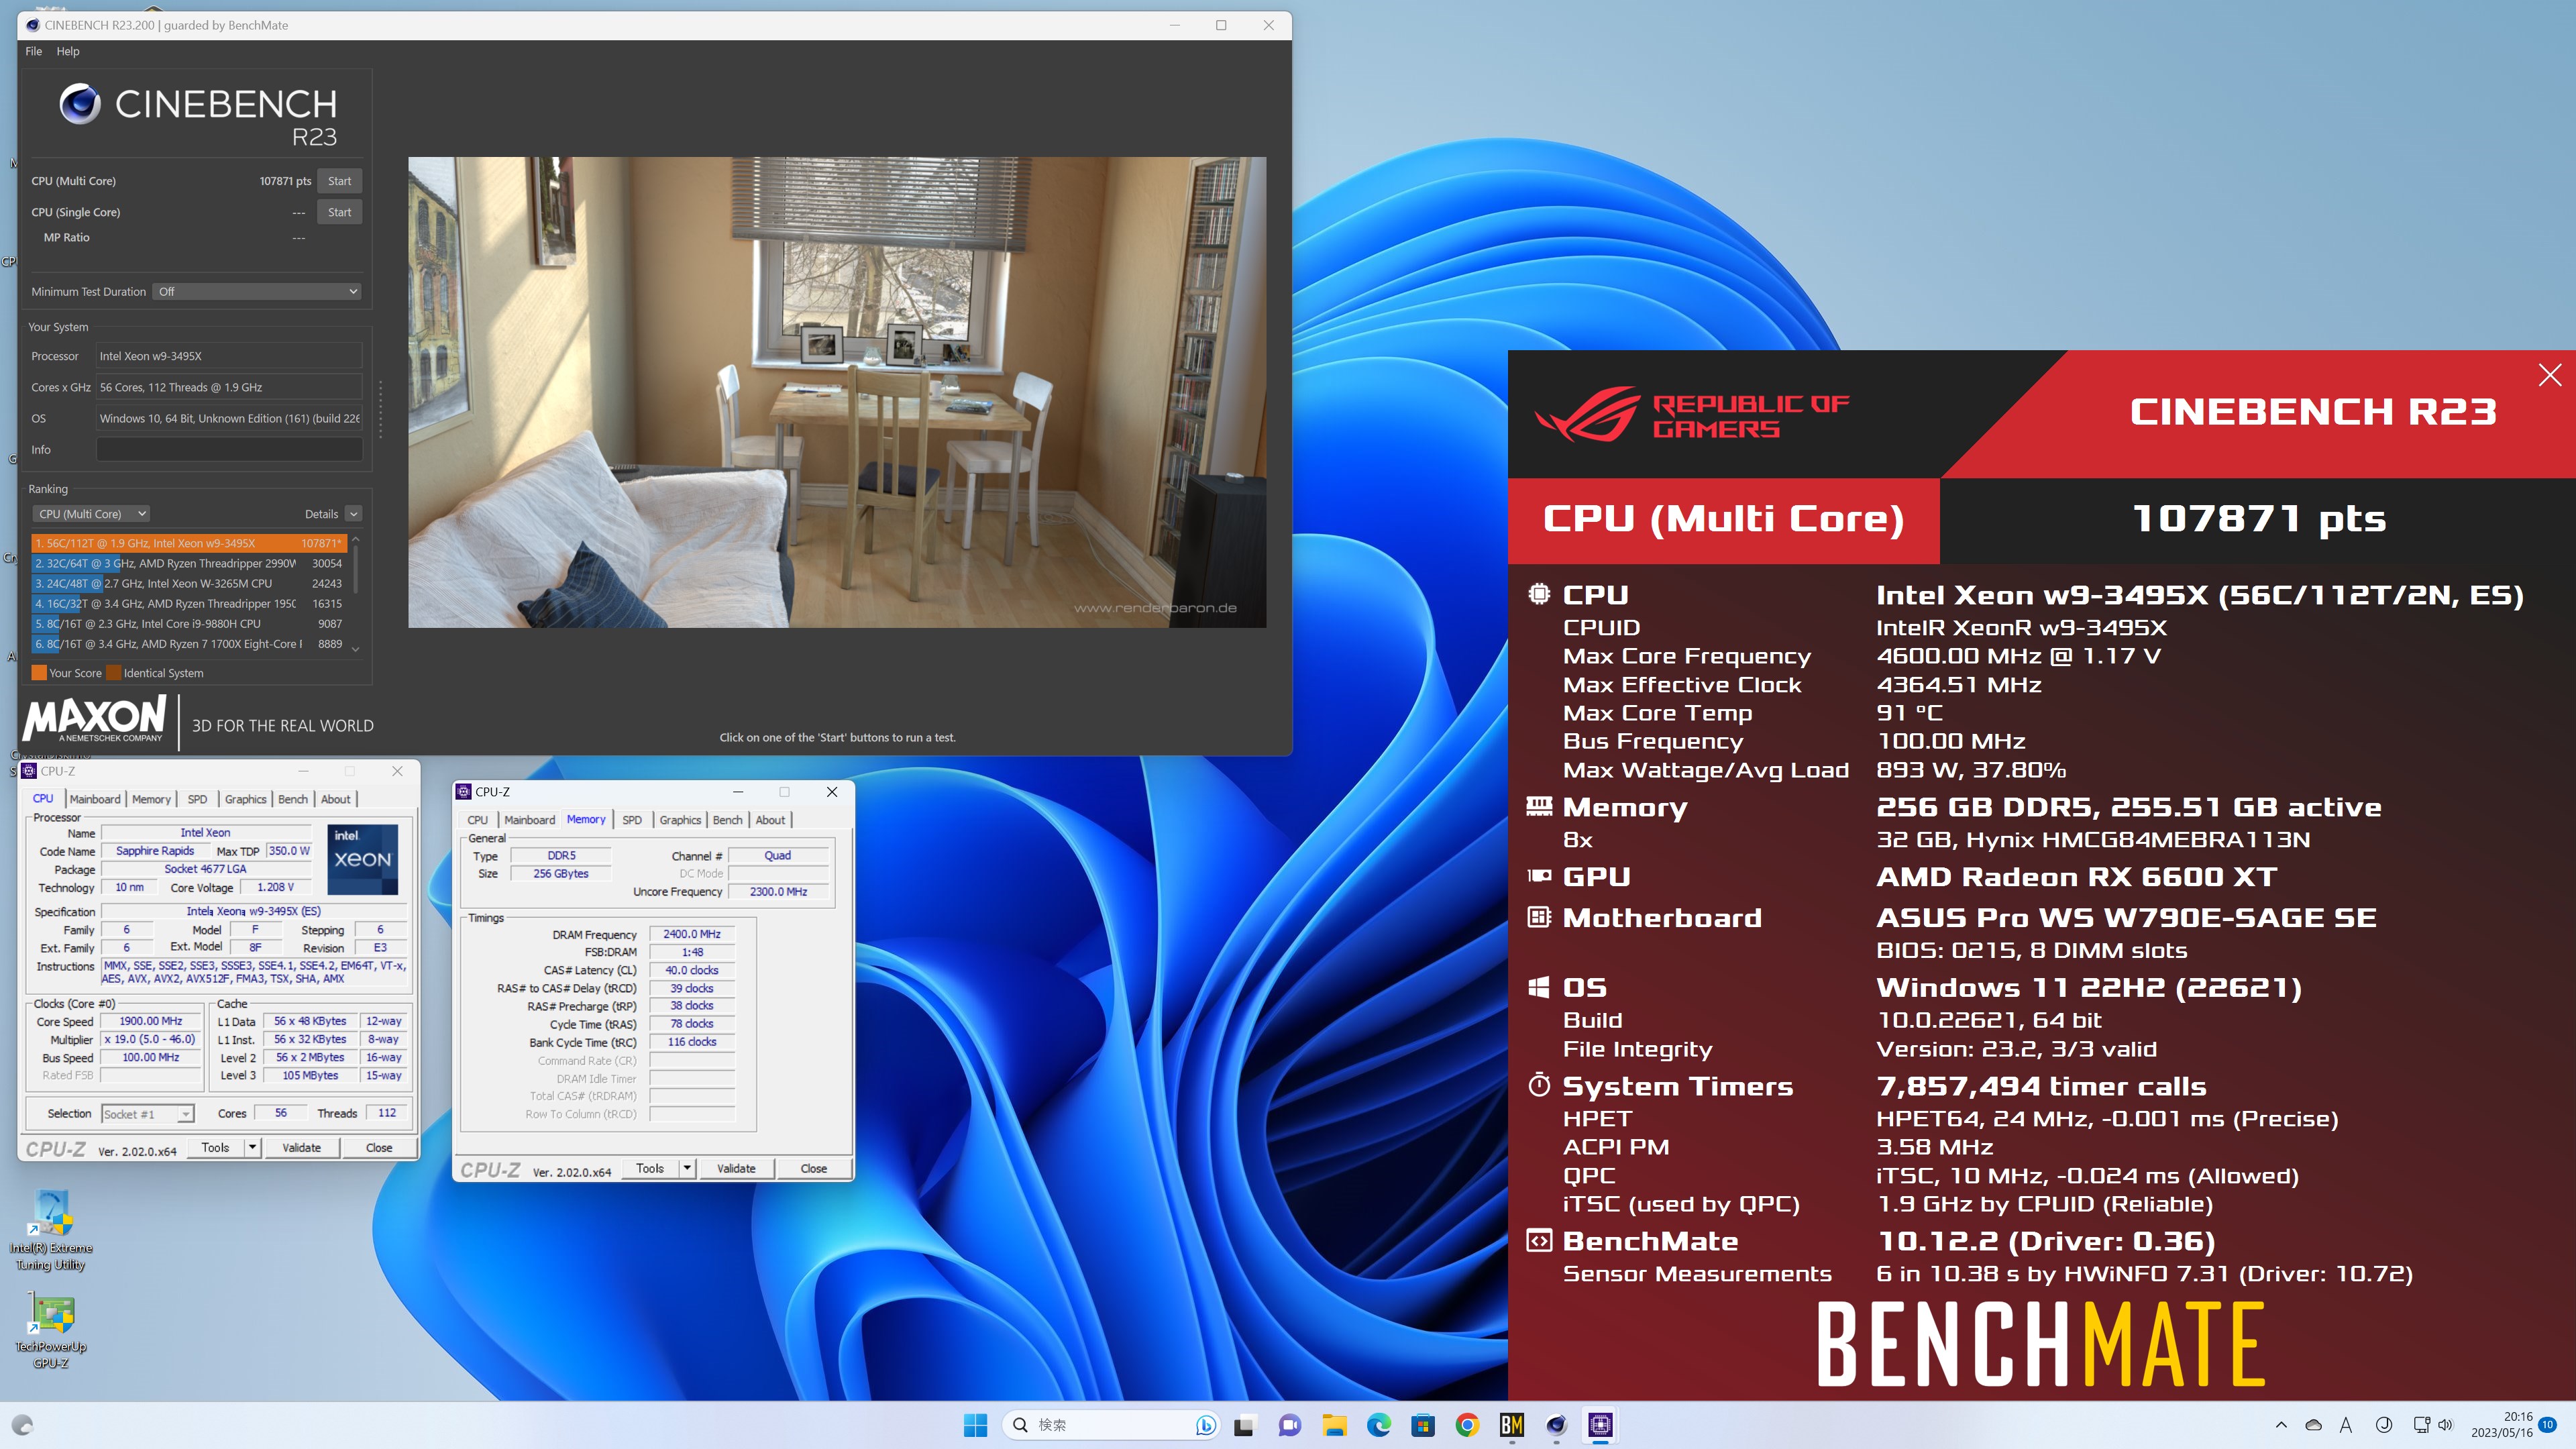This screenshot has width=2576, height=1449.
Task: Open the Chat app on the taskbar
Action: tap(1289, 1425)
